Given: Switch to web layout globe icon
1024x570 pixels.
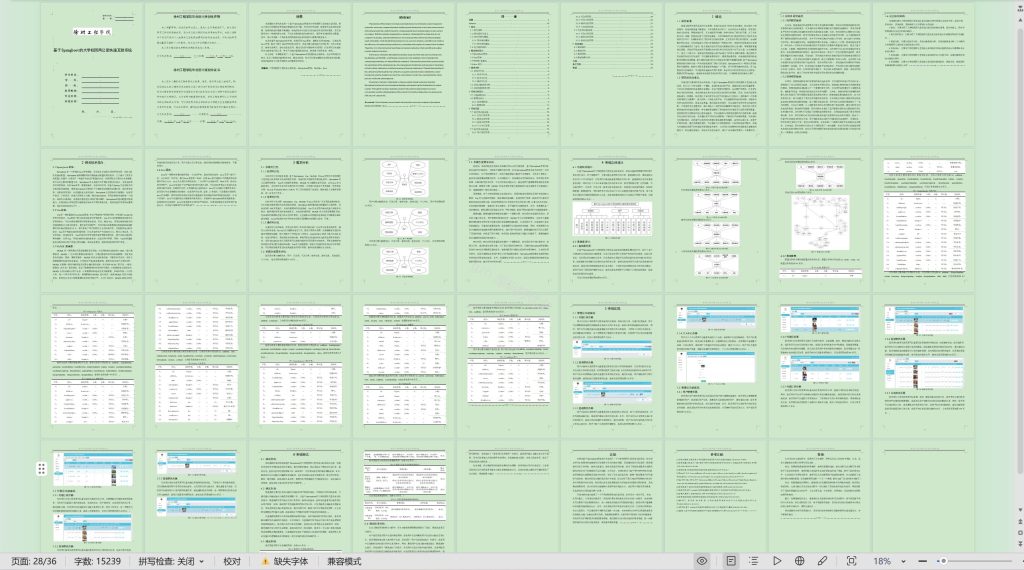Looking at the screenshot, I should [799, 561].
